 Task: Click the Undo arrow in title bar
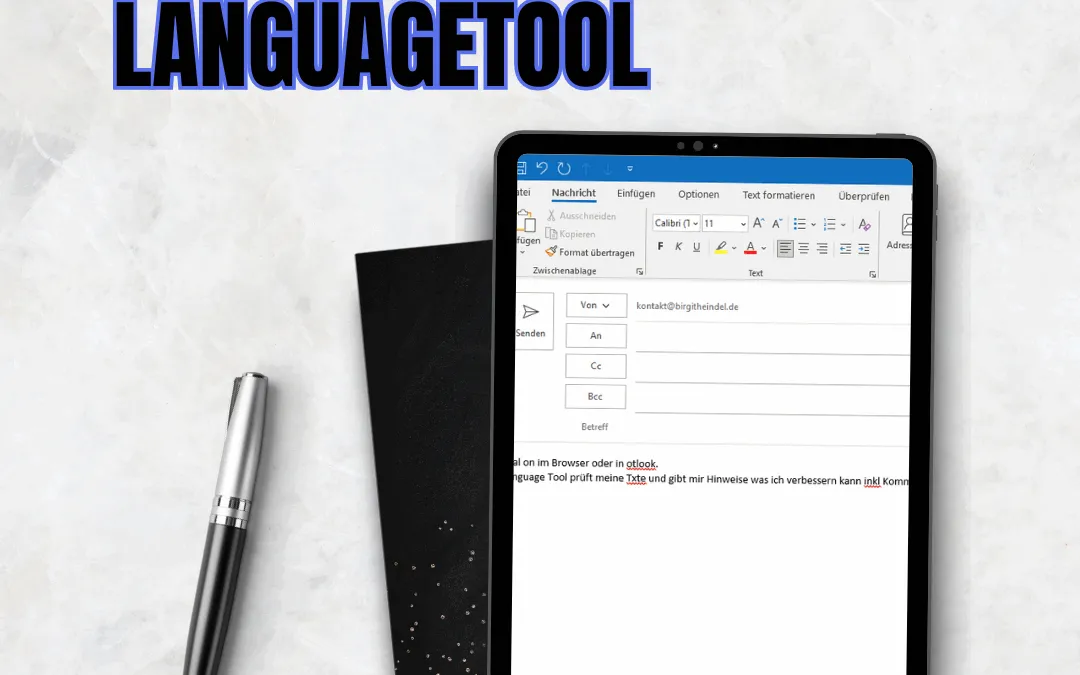coord(541,168)
